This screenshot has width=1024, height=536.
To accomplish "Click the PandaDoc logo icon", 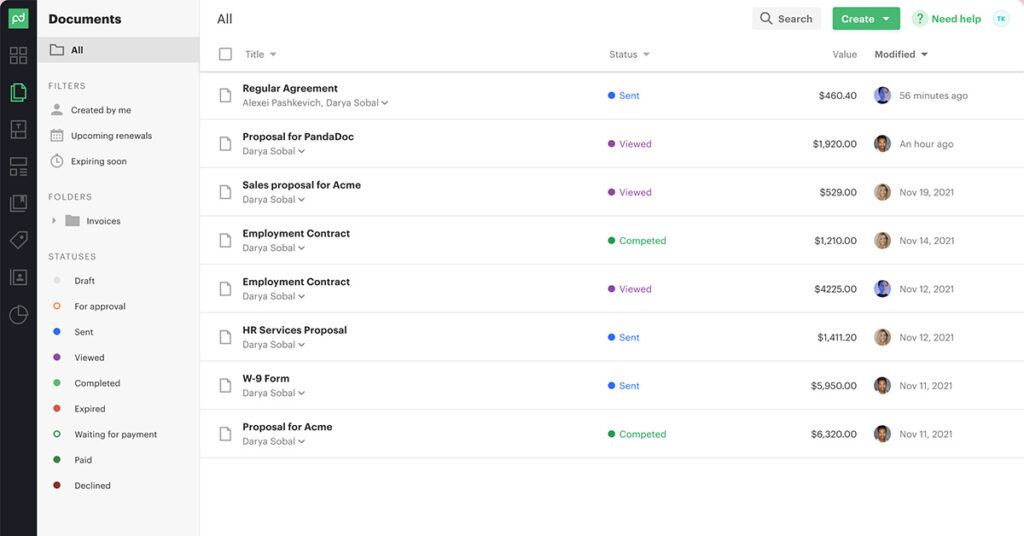I will click(x=18, y=18).
